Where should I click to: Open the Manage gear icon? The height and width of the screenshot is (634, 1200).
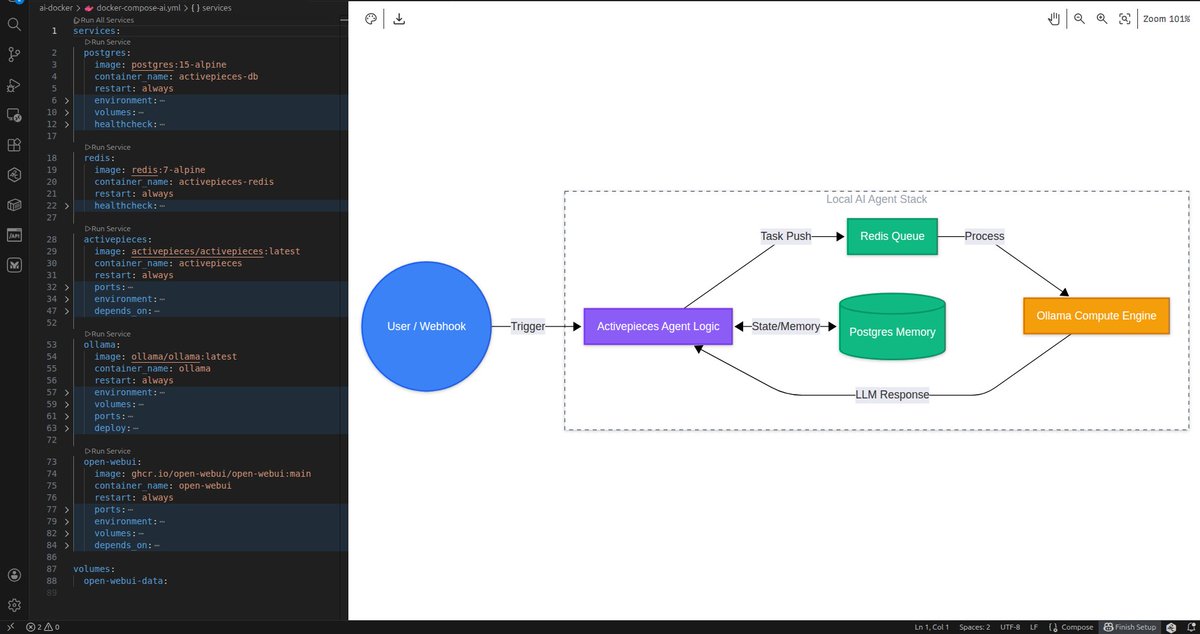[14, 605]
